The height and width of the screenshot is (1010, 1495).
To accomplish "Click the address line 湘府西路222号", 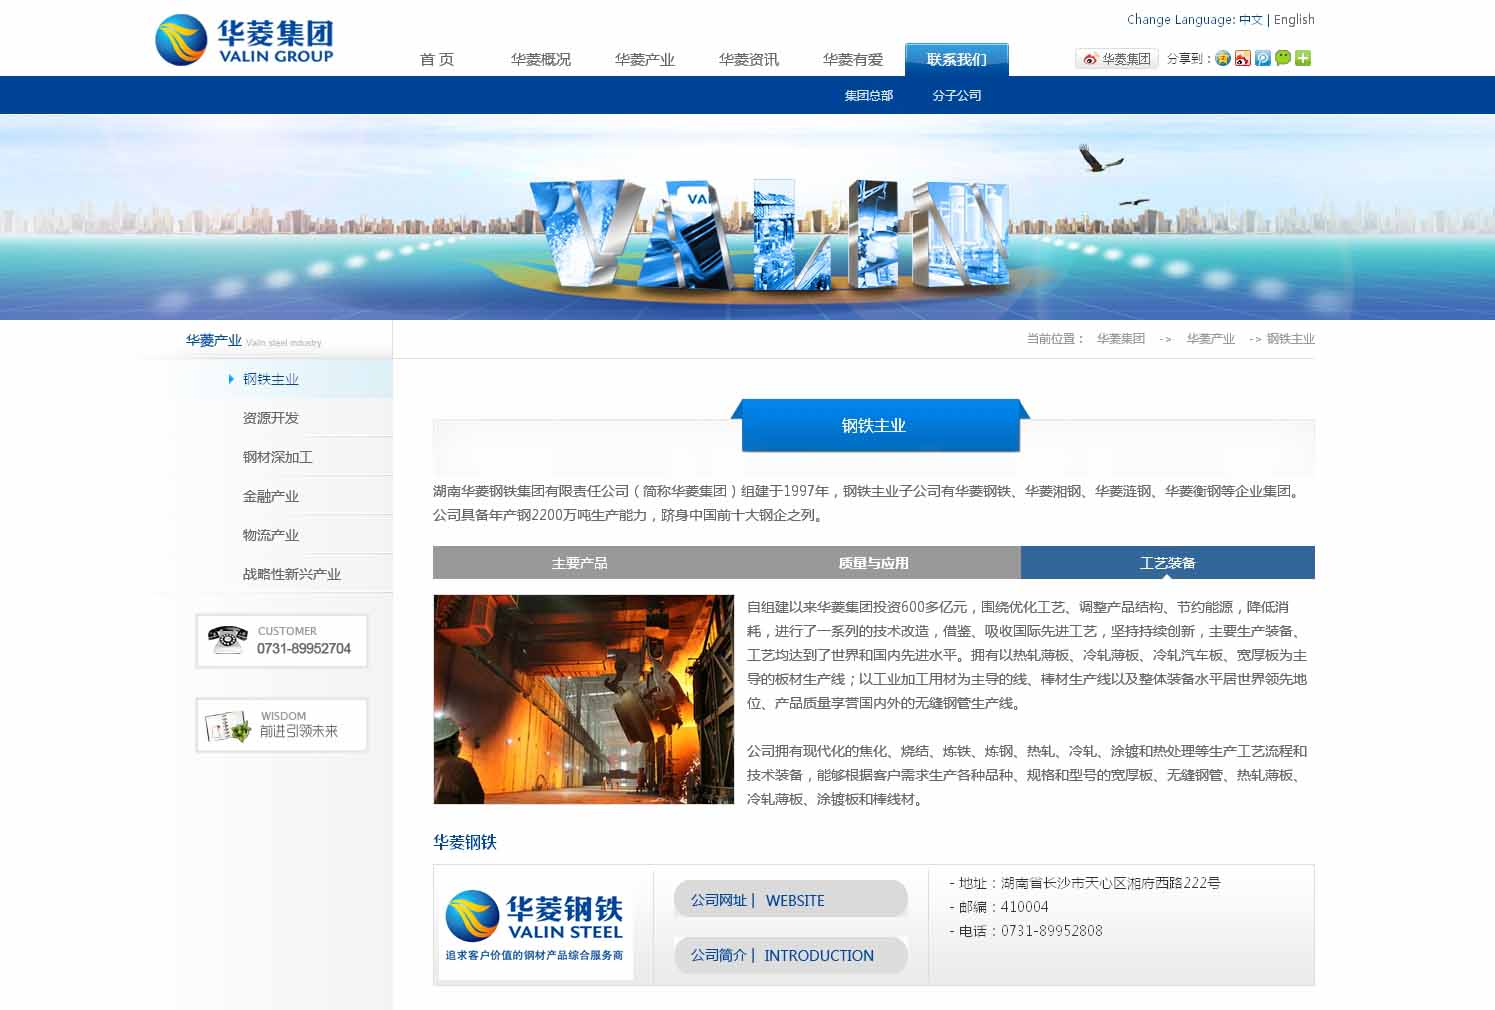I will [x=1084, y=883].
